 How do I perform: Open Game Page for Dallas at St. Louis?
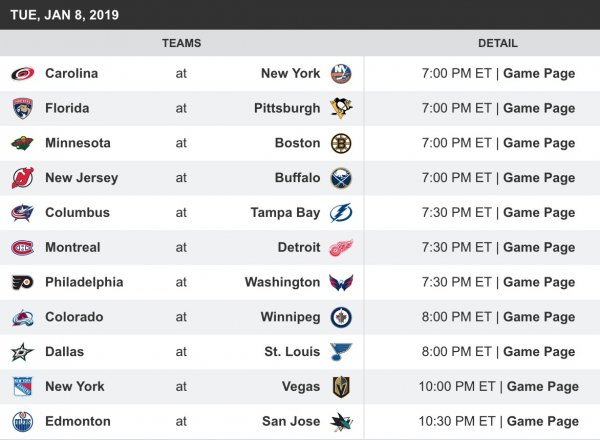coord(539,352)
